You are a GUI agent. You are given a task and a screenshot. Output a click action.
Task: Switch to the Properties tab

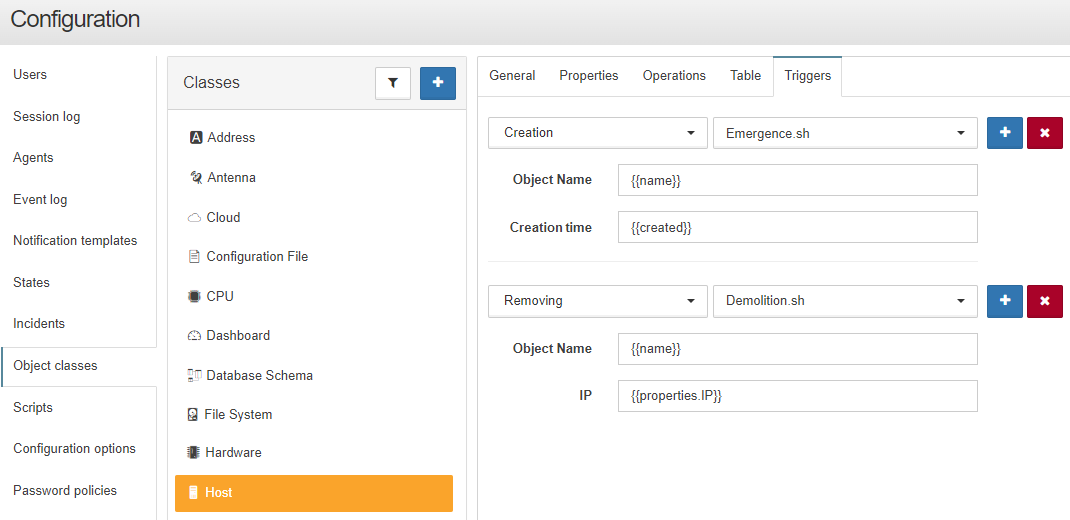point(589,76)
